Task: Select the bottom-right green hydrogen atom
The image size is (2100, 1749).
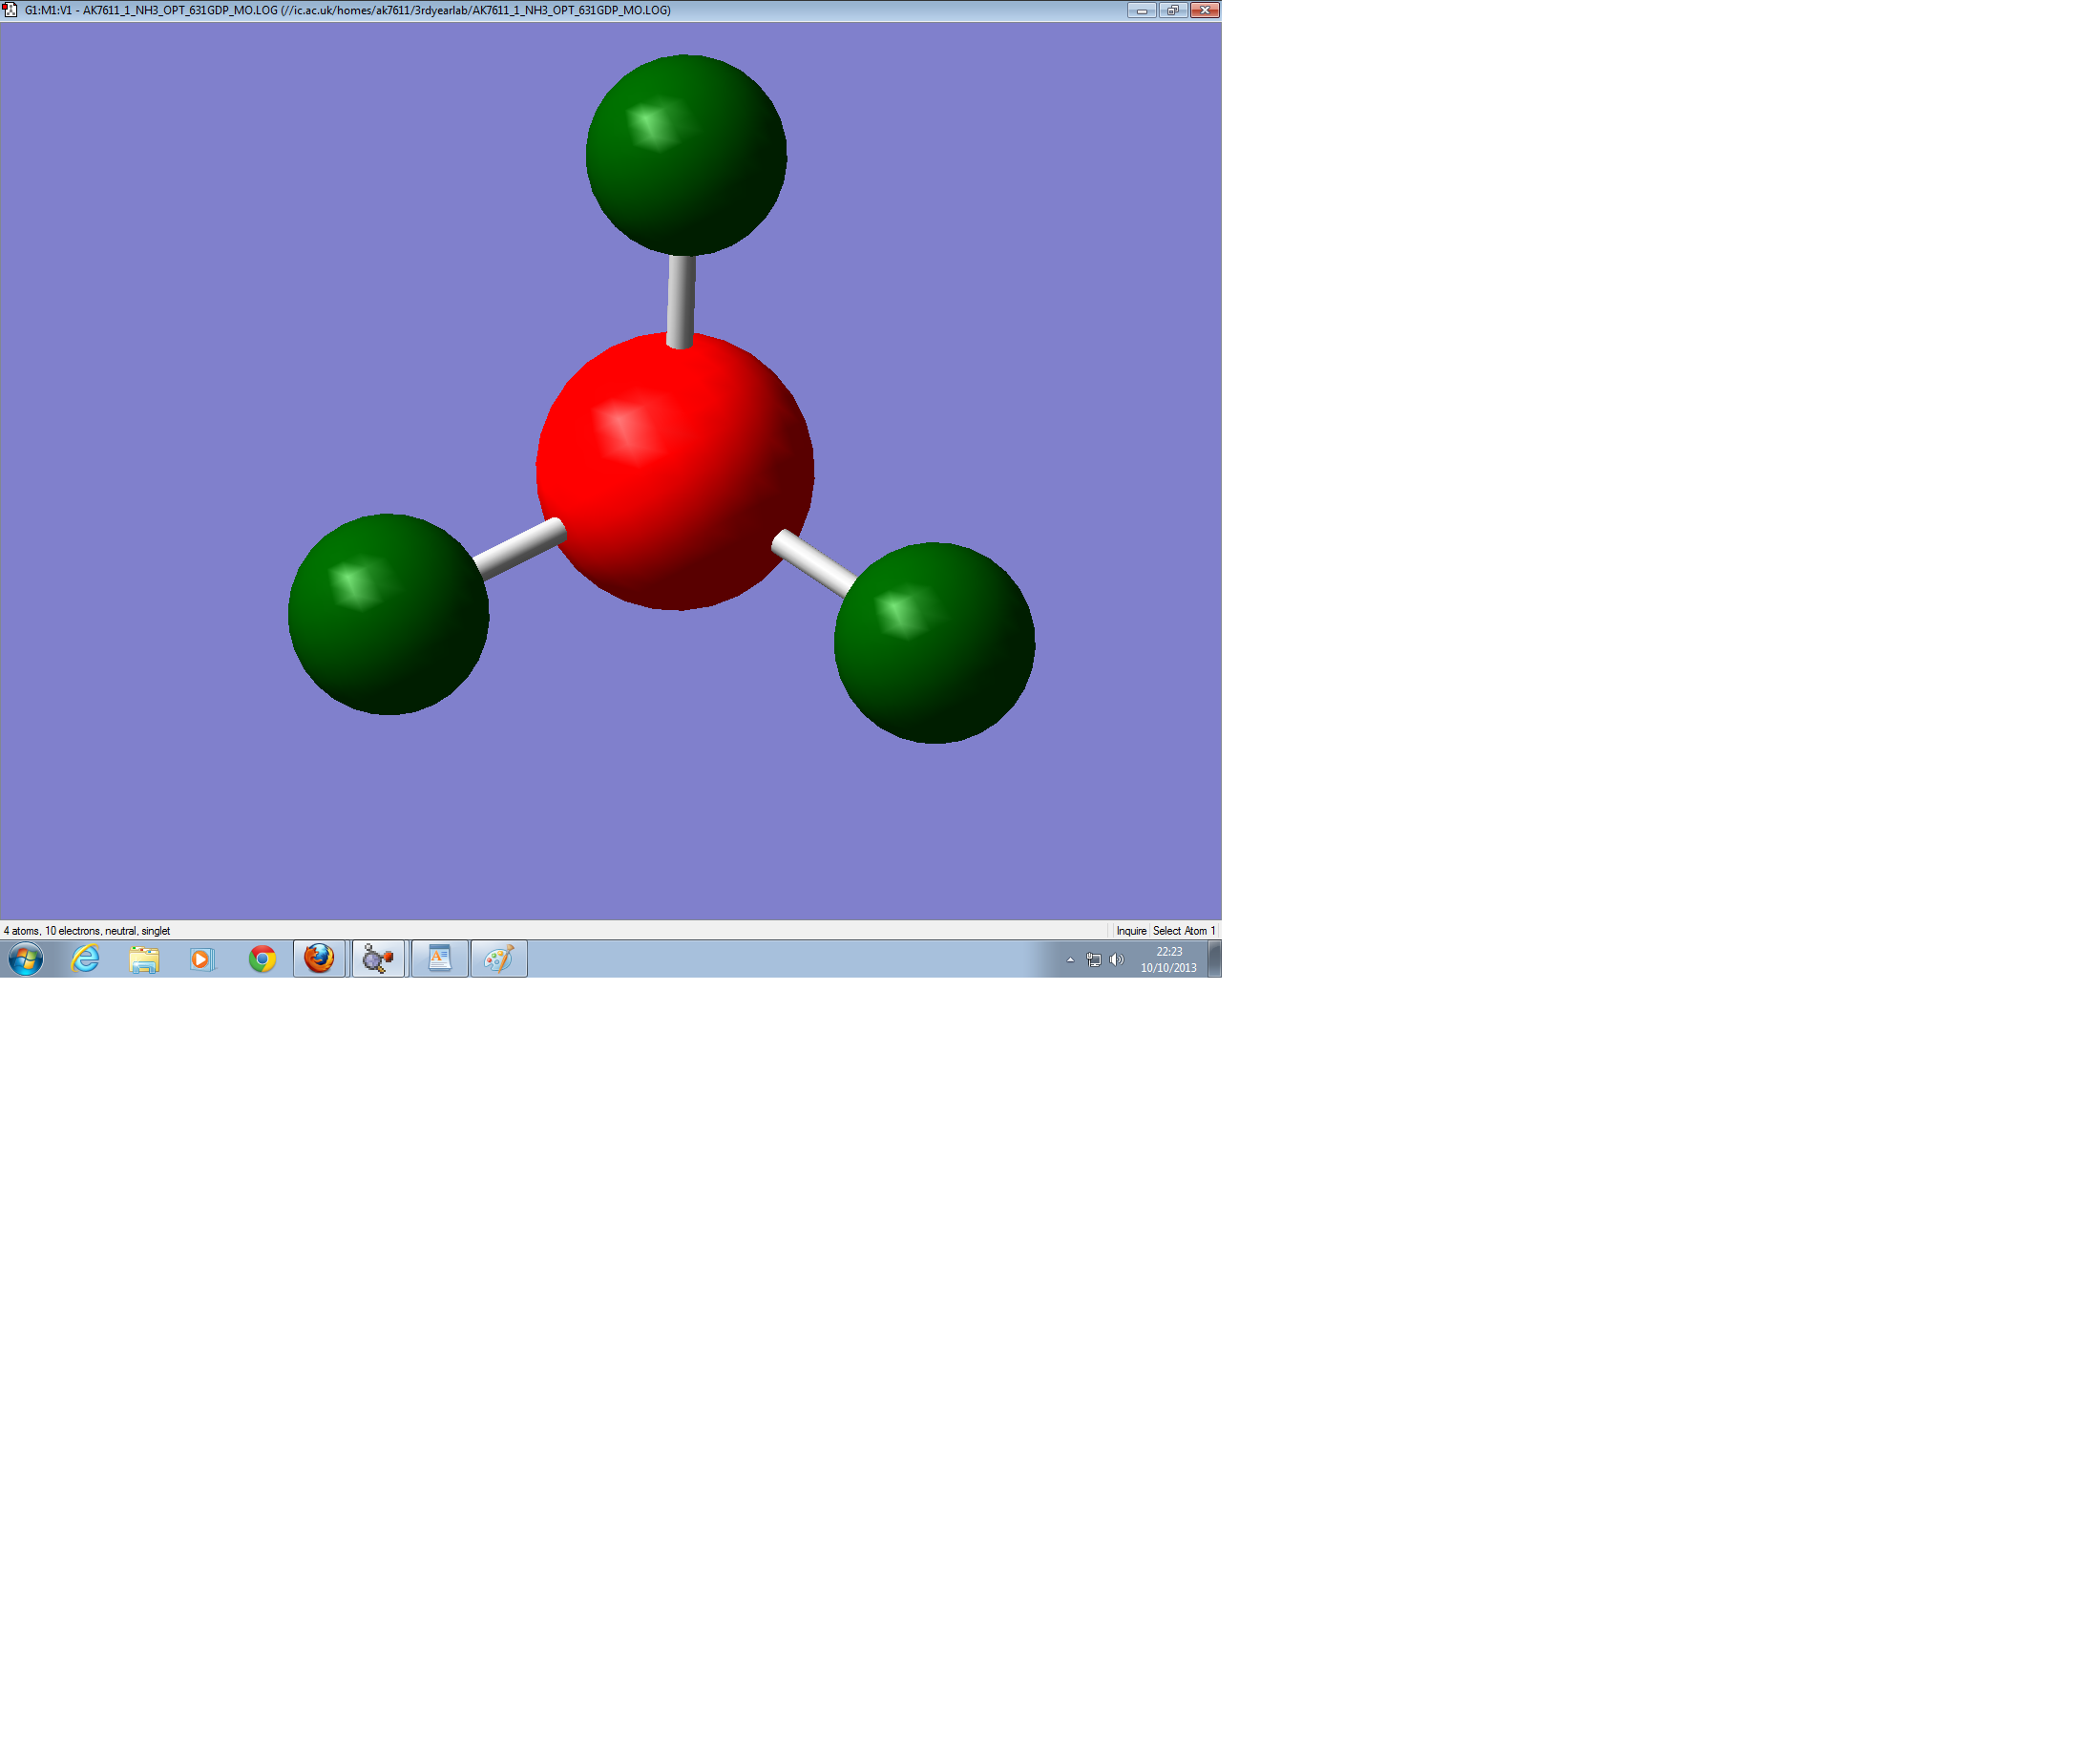Action: [x=934, y=643]
